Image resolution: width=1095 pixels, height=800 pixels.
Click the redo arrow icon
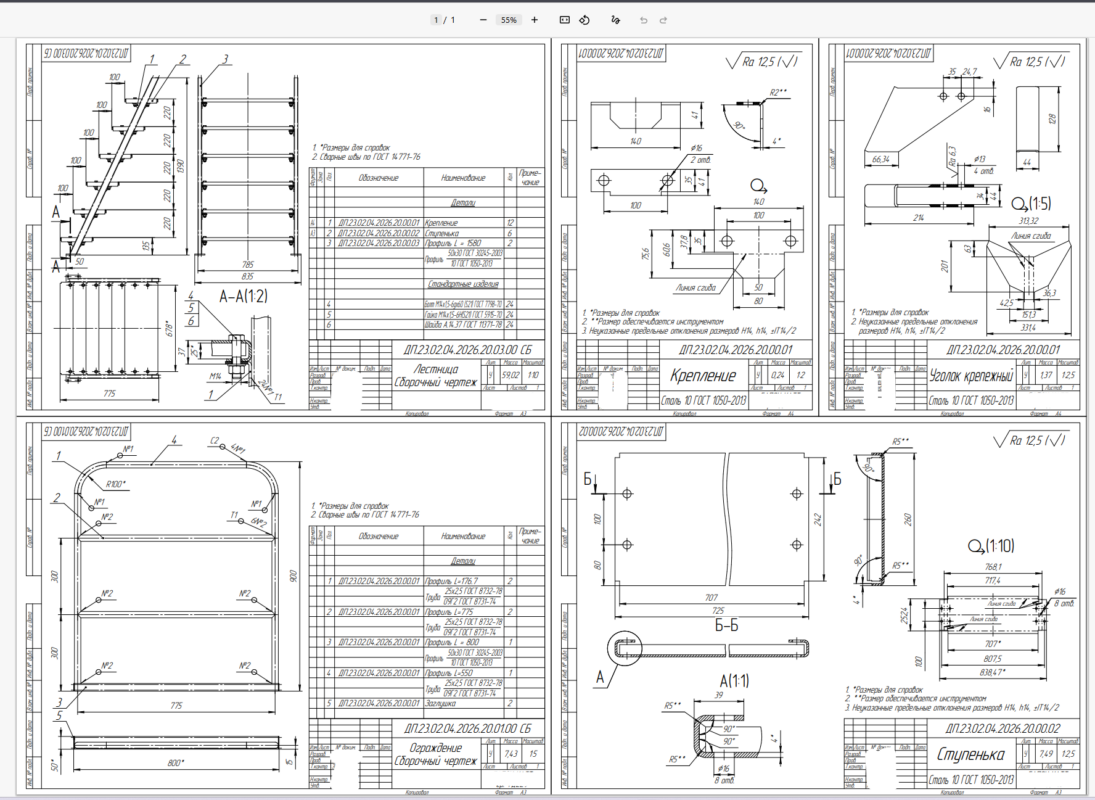663,20
